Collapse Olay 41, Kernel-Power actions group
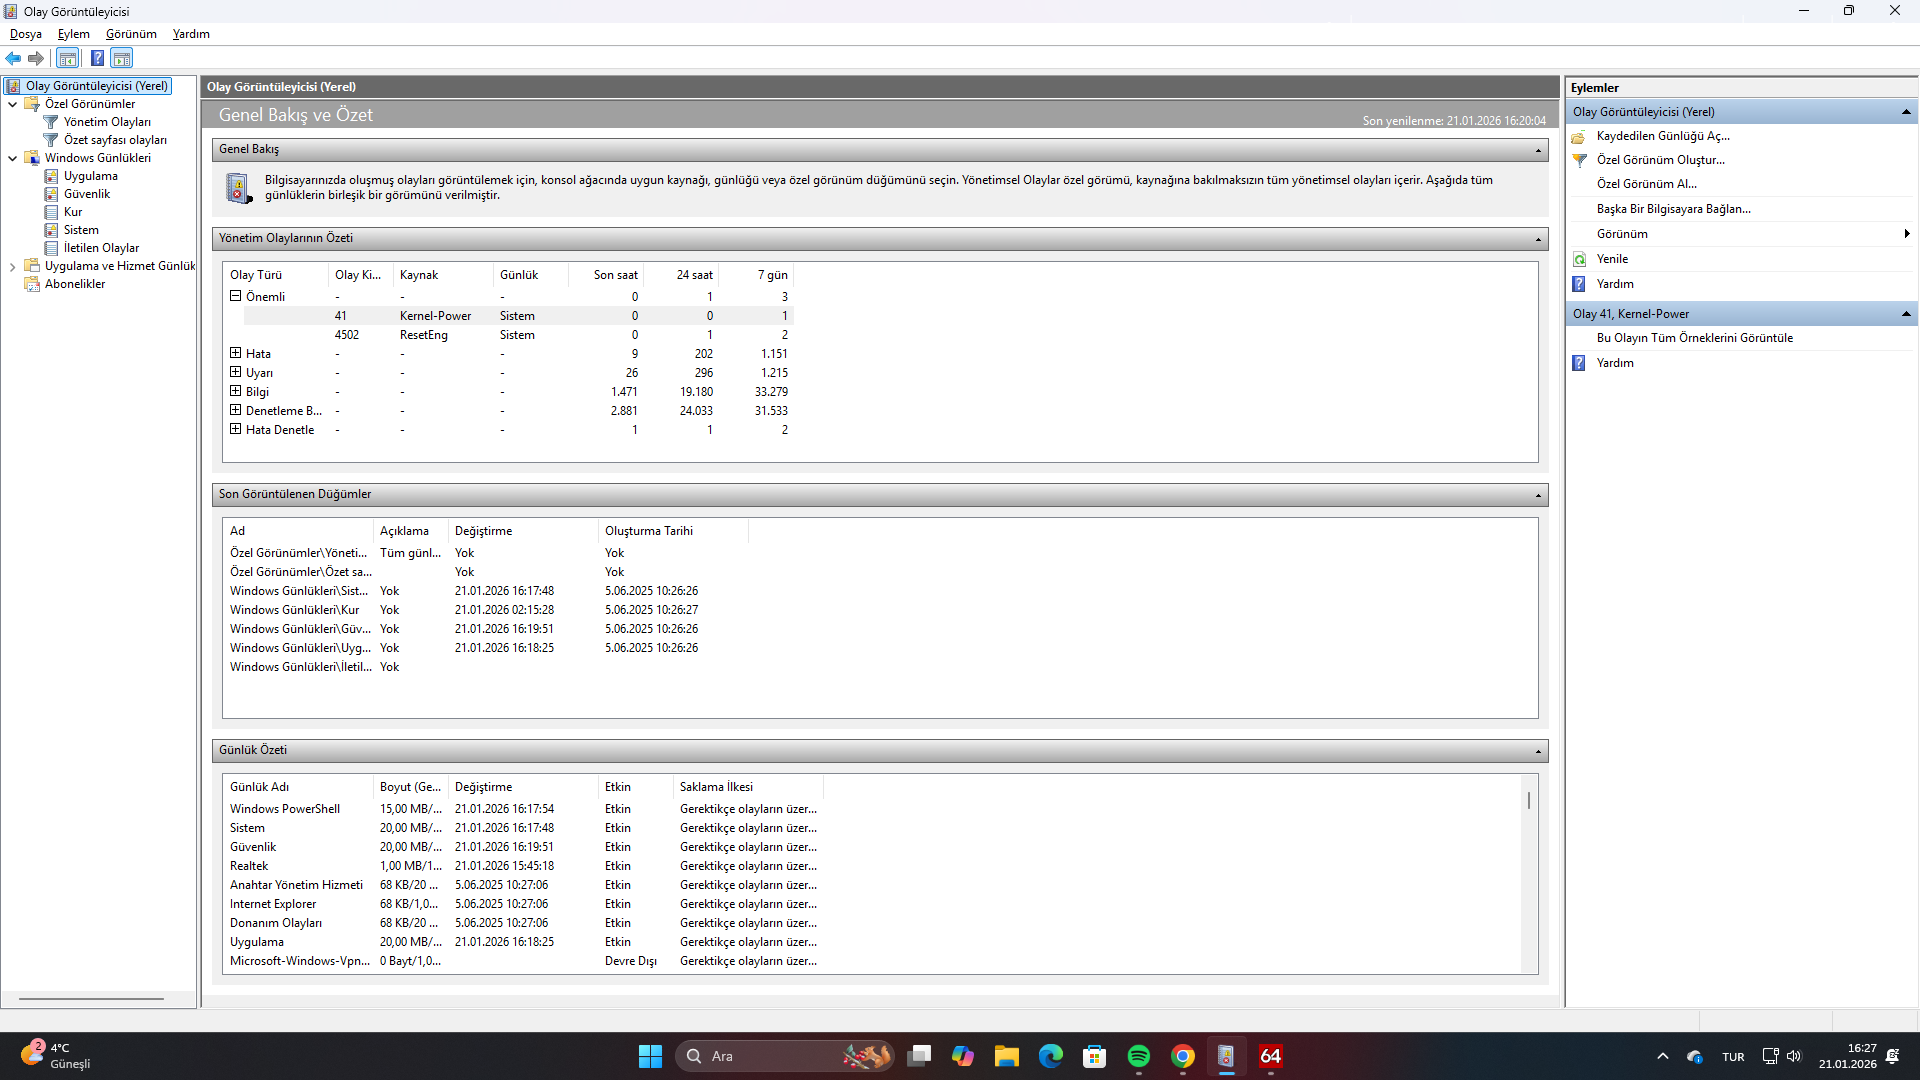This screenshot has width=1920, height=1080. (x=1906, y=314)
